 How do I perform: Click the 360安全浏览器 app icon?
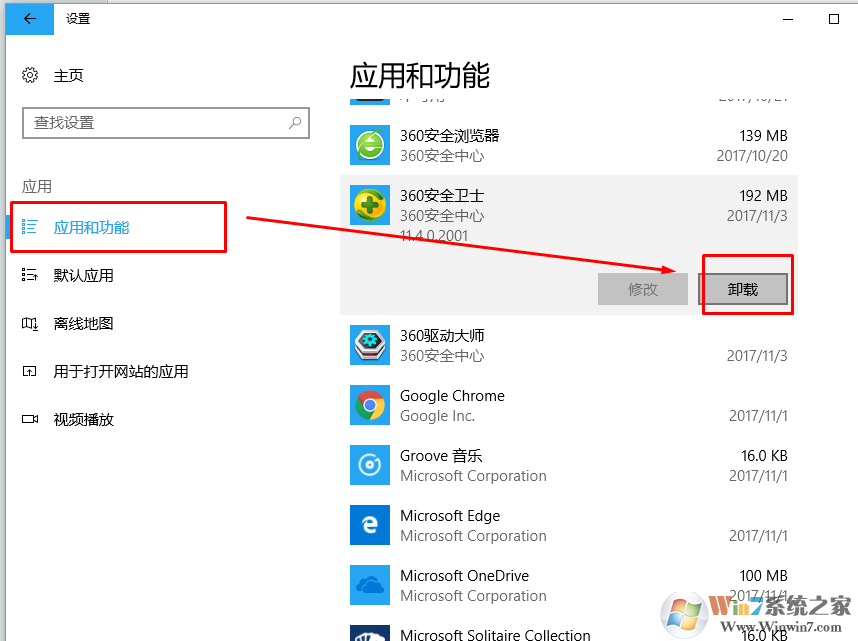pos(369,145)
